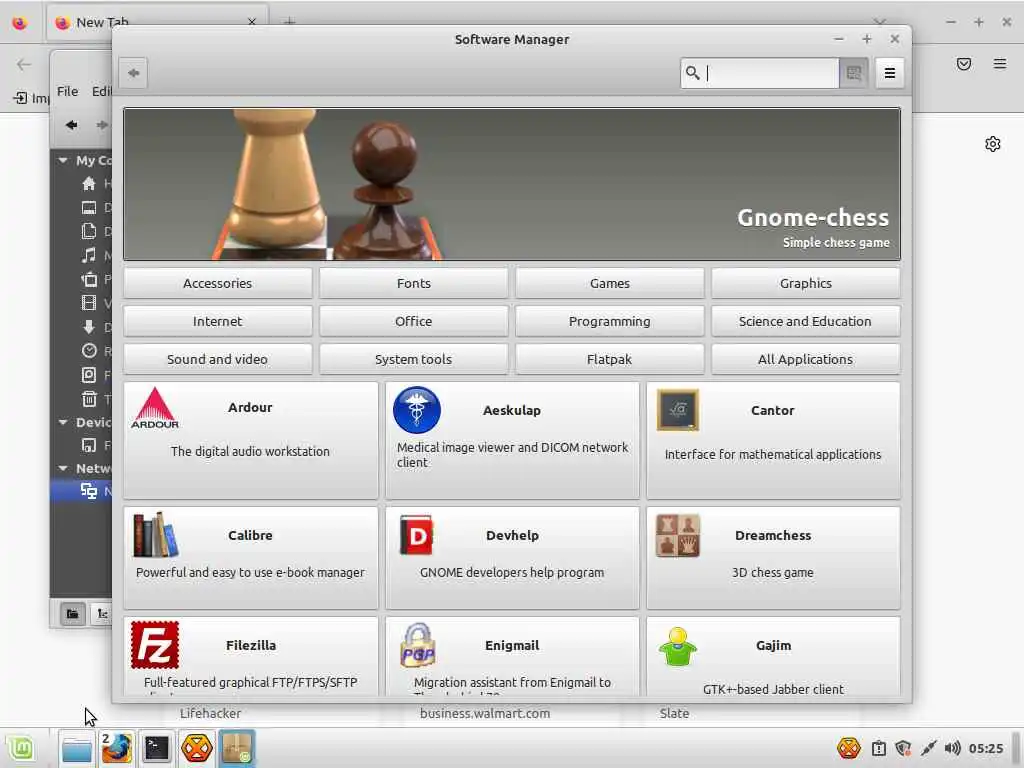Open the security shield tray icon
This screenshot has width=1024, height=768.
[903, 748]
